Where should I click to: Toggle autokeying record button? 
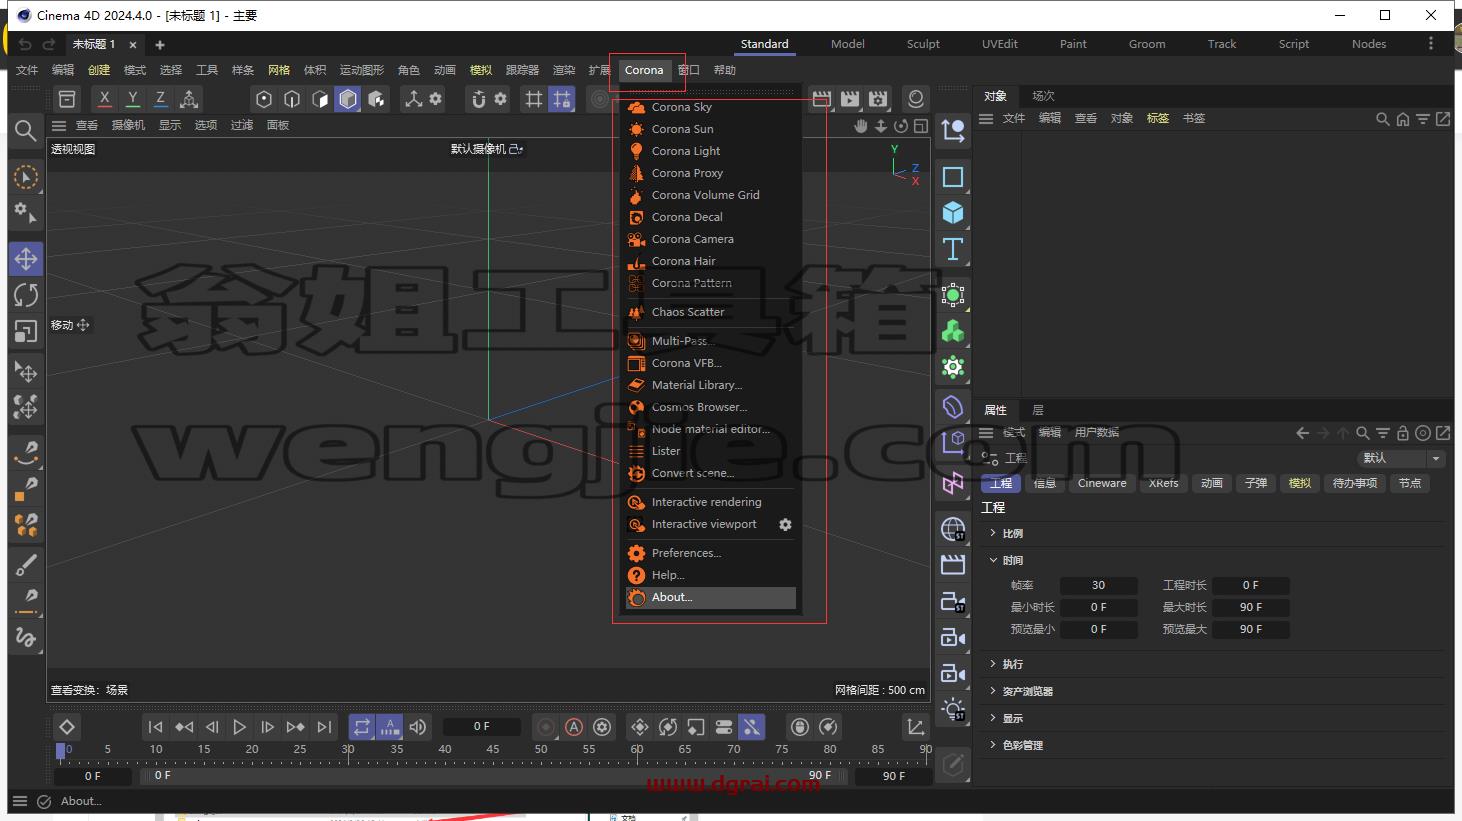pyautogui.click(x=574, y=727)
